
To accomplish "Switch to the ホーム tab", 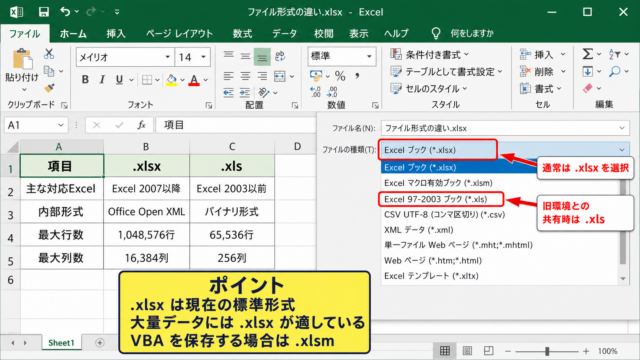I will click(73, 33).
